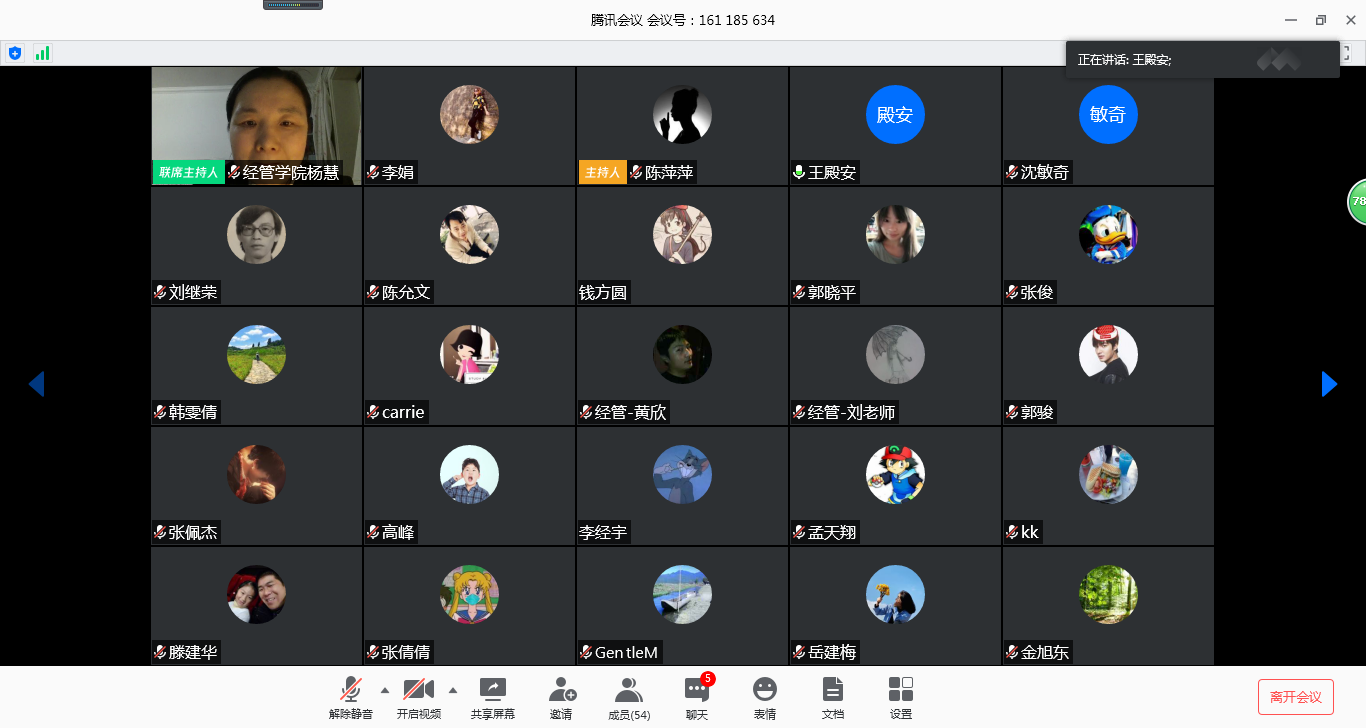Expand the audio options arrow beside microphone
Screen dimensions: 1366x728
click(x=385, y=690)
